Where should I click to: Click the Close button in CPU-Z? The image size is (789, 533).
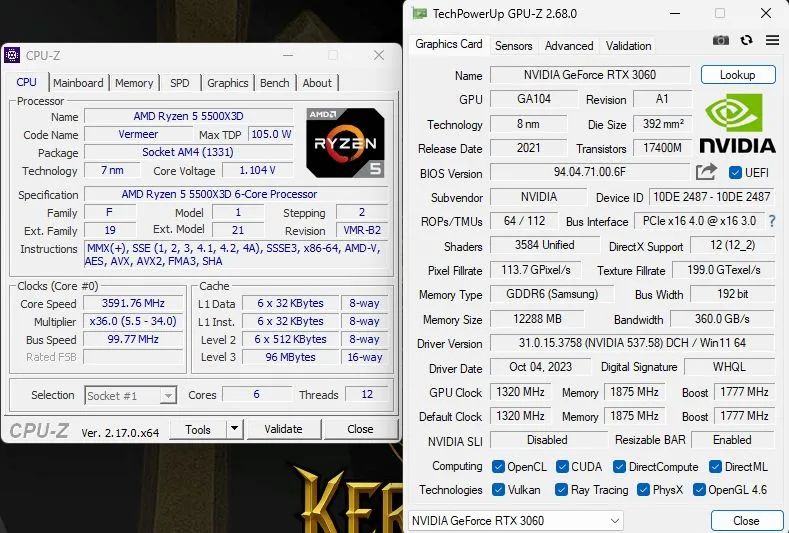(360, 429)
